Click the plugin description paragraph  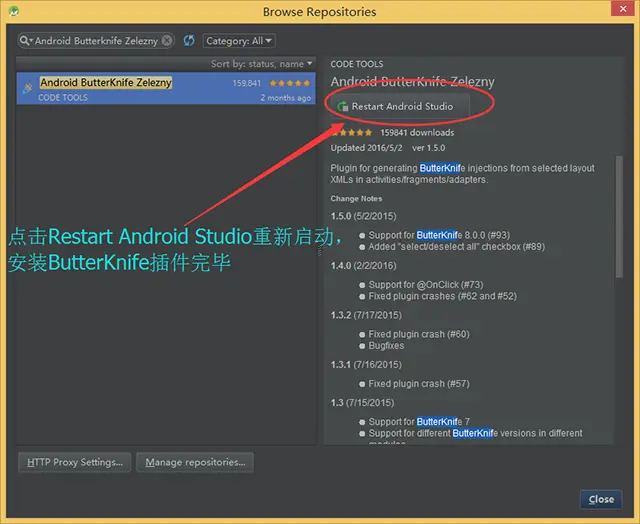[462, 174]
